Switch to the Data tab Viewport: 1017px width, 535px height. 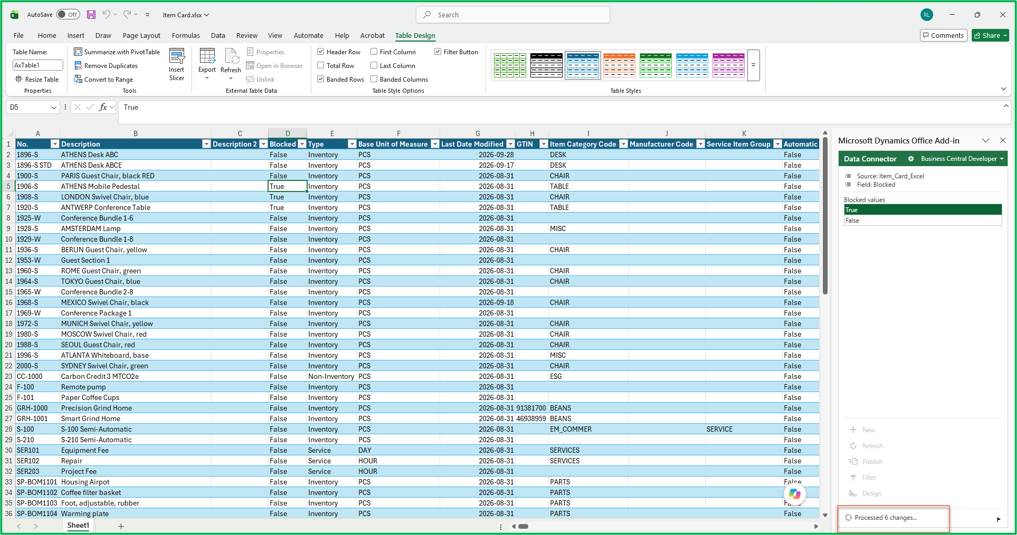pos(218,36)
